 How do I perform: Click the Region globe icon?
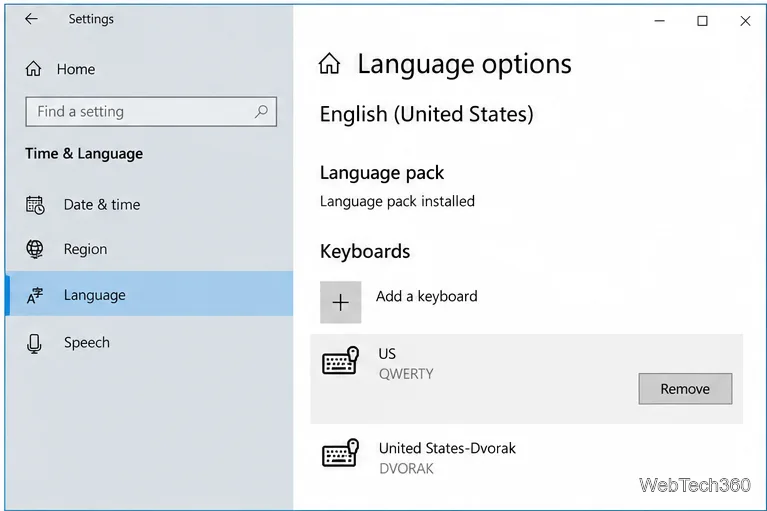click(35, 249)
